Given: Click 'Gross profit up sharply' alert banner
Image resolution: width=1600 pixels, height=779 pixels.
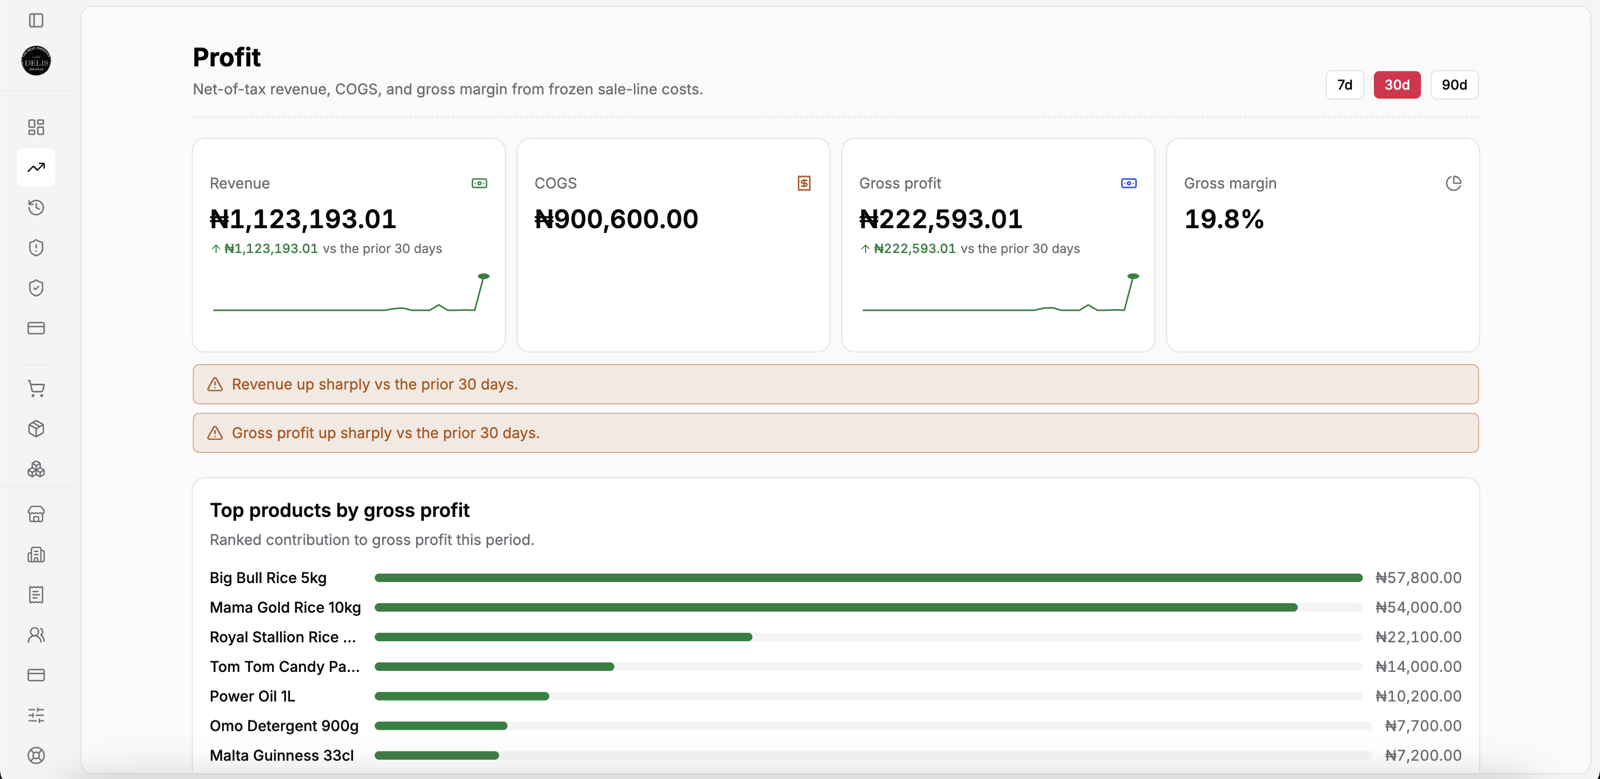Looking at the screenshot, I should (836, 433).
